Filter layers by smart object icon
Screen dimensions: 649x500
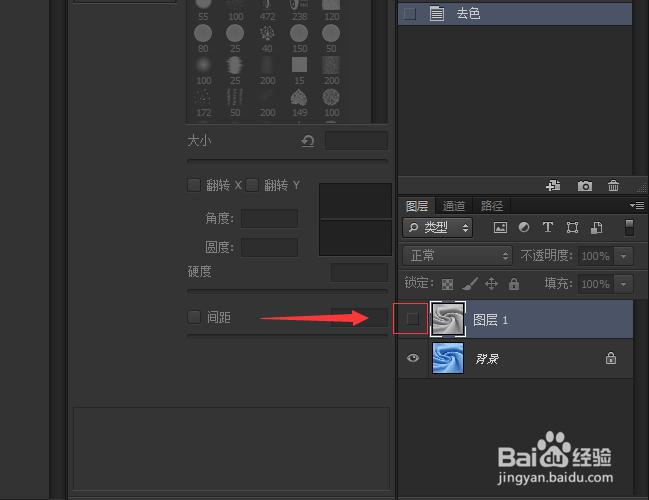(596, 227)
